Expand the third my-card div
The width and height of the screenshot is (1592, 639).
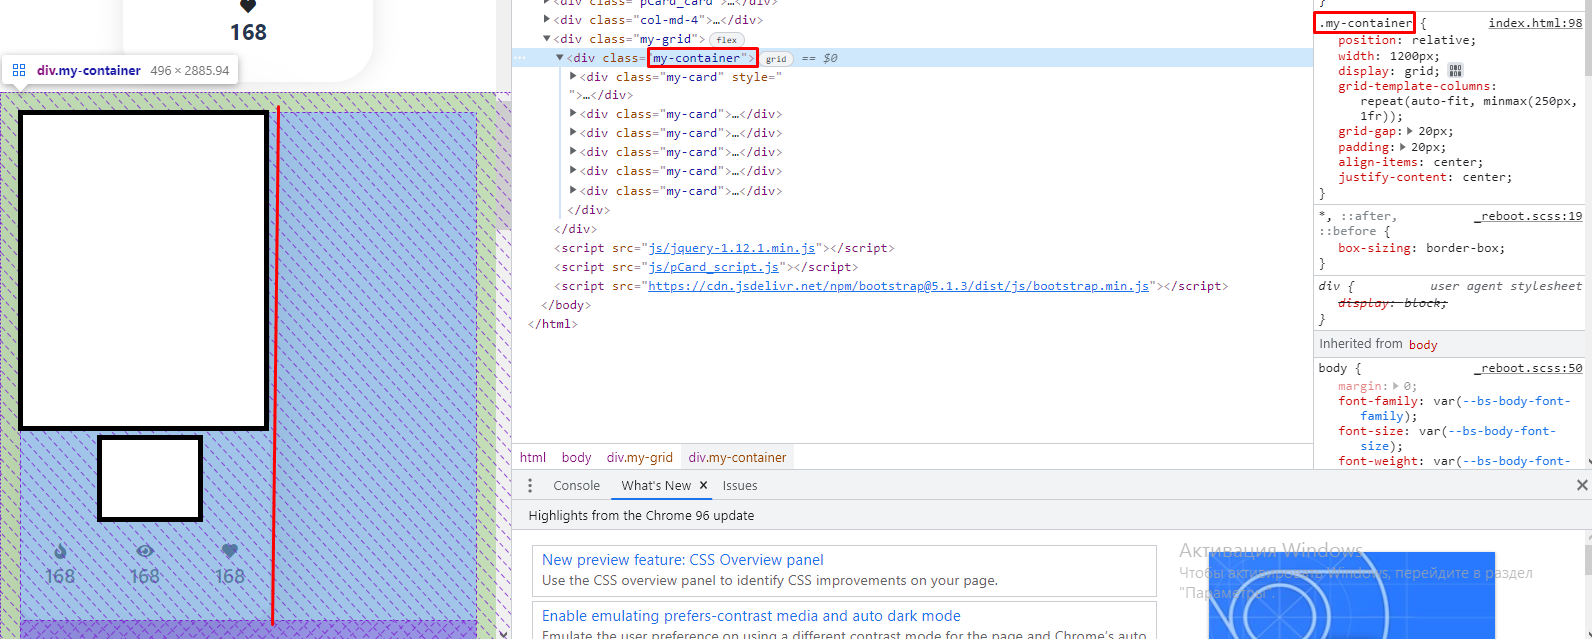[573, 133]
